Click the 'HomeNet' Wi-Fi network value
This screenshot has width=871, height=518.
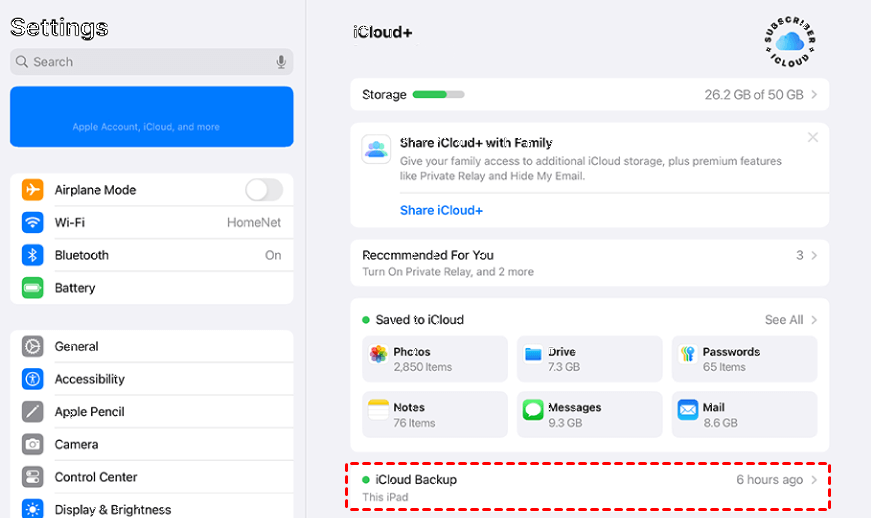[x=254, y=223]
